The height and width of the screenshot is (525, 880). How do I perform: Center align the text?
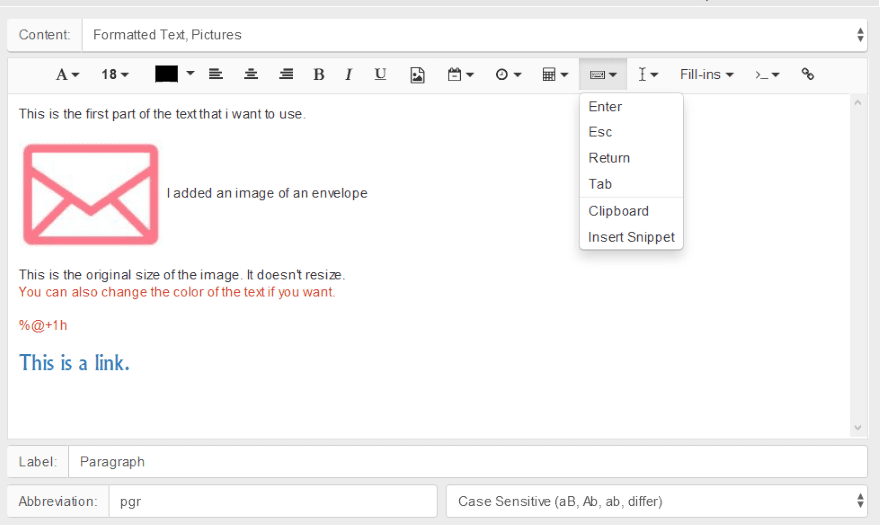pyautogui.click(x=251, y=74)
